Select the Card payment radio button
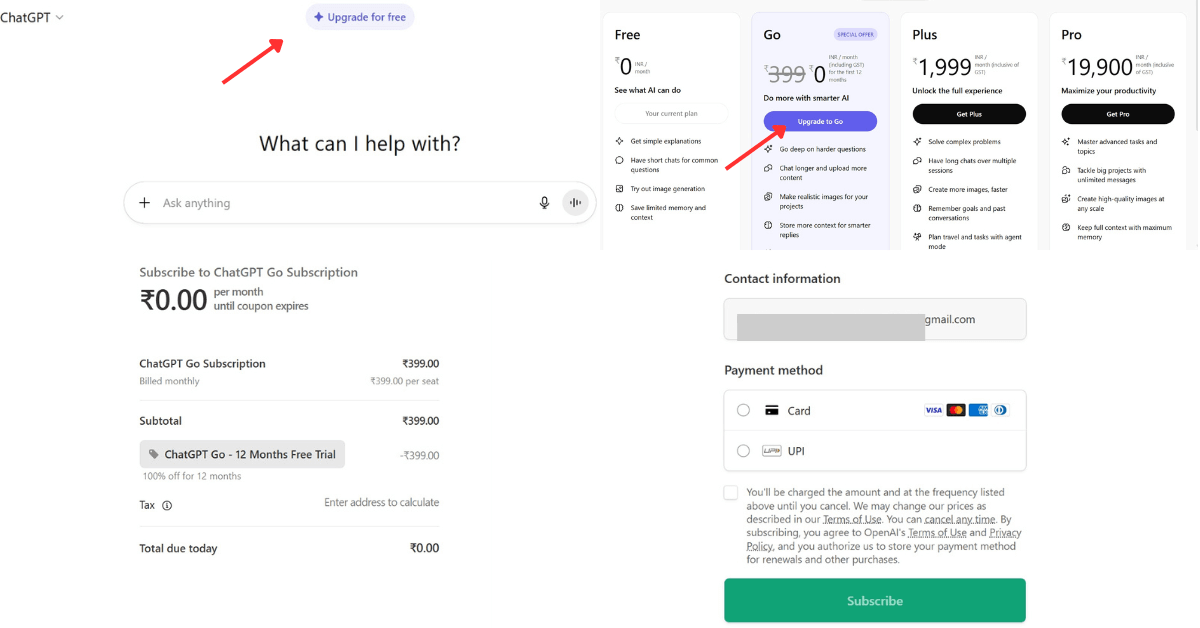Screen dimensions: 1200x628 click(743, 410)
